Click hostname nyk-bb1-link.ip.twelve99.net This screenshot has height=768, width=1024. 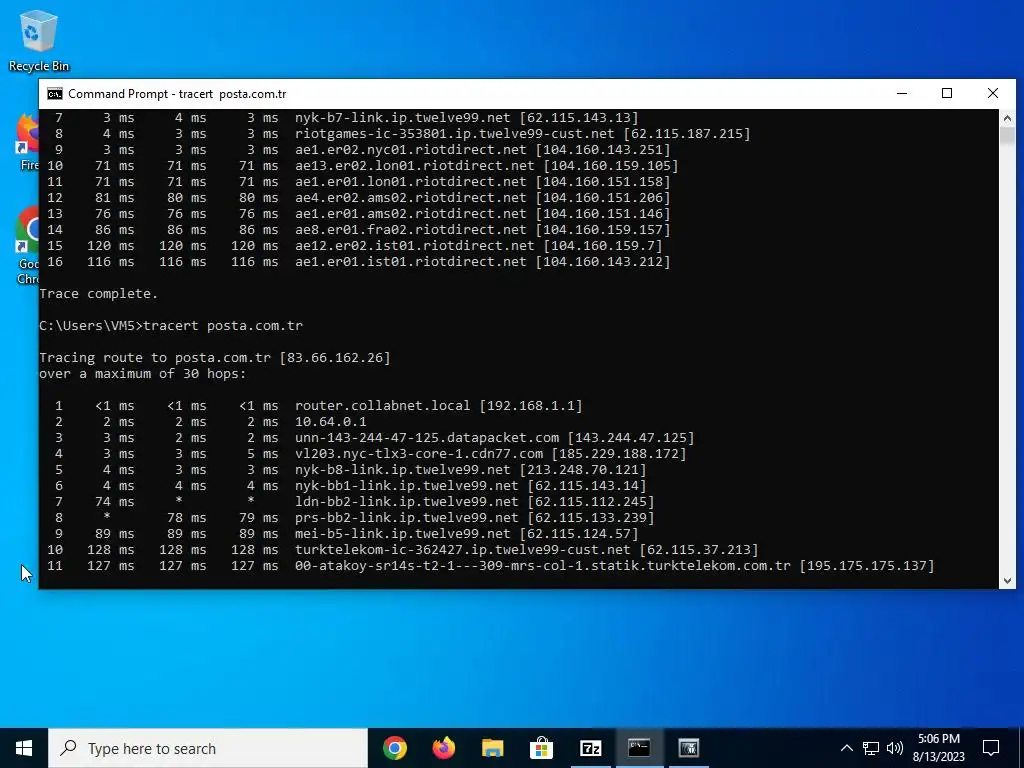point(406,486)
